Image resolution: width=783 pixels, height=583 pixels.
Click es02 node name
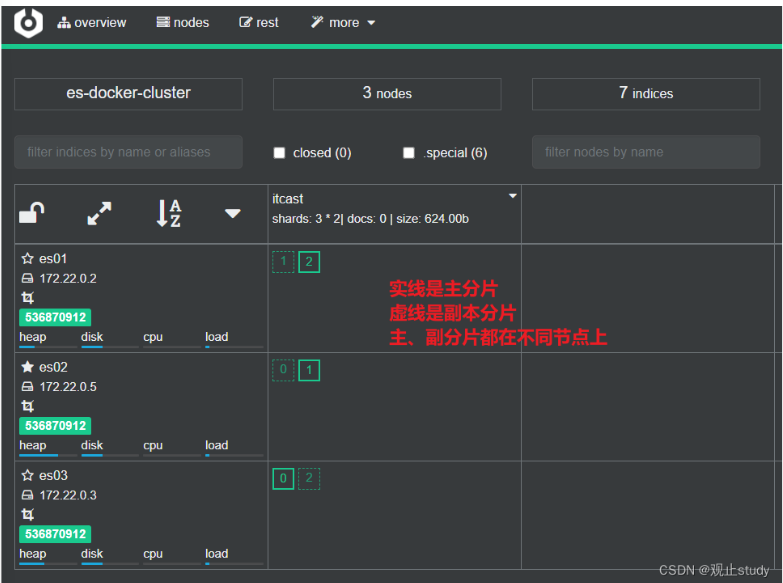(53, 367)
